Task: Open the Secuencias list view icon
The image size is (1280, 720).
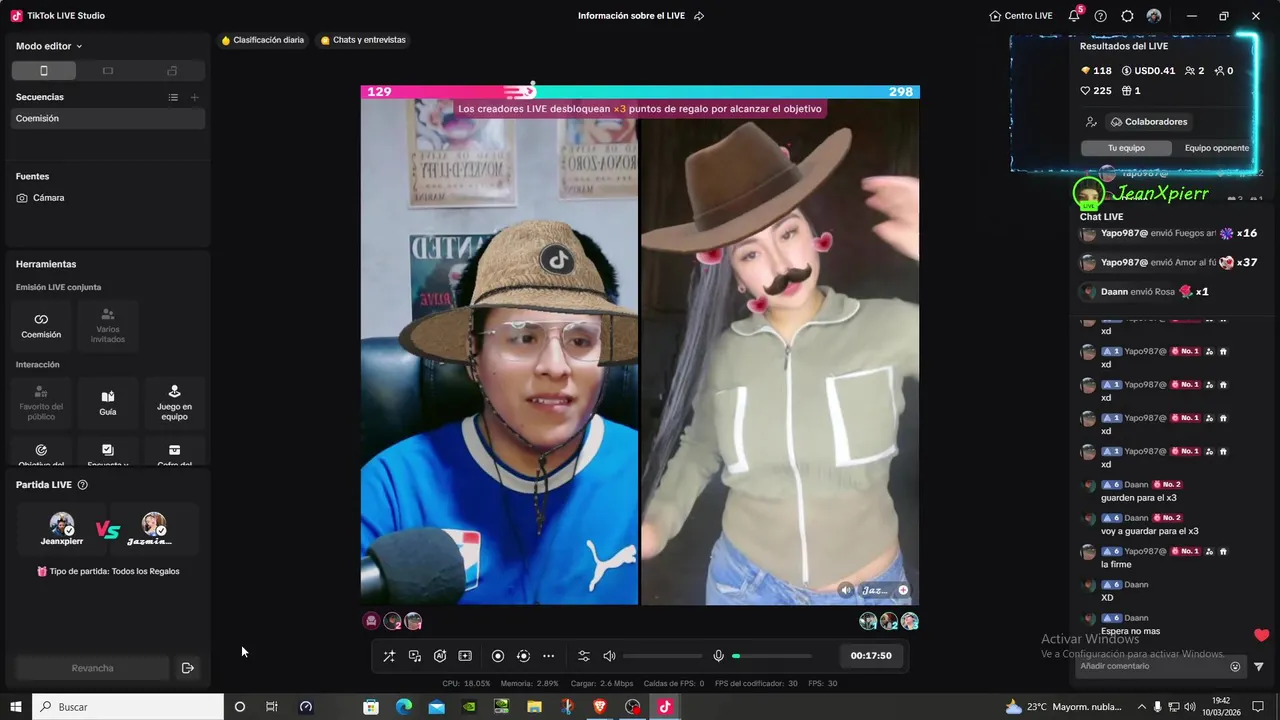Action: 173,97
